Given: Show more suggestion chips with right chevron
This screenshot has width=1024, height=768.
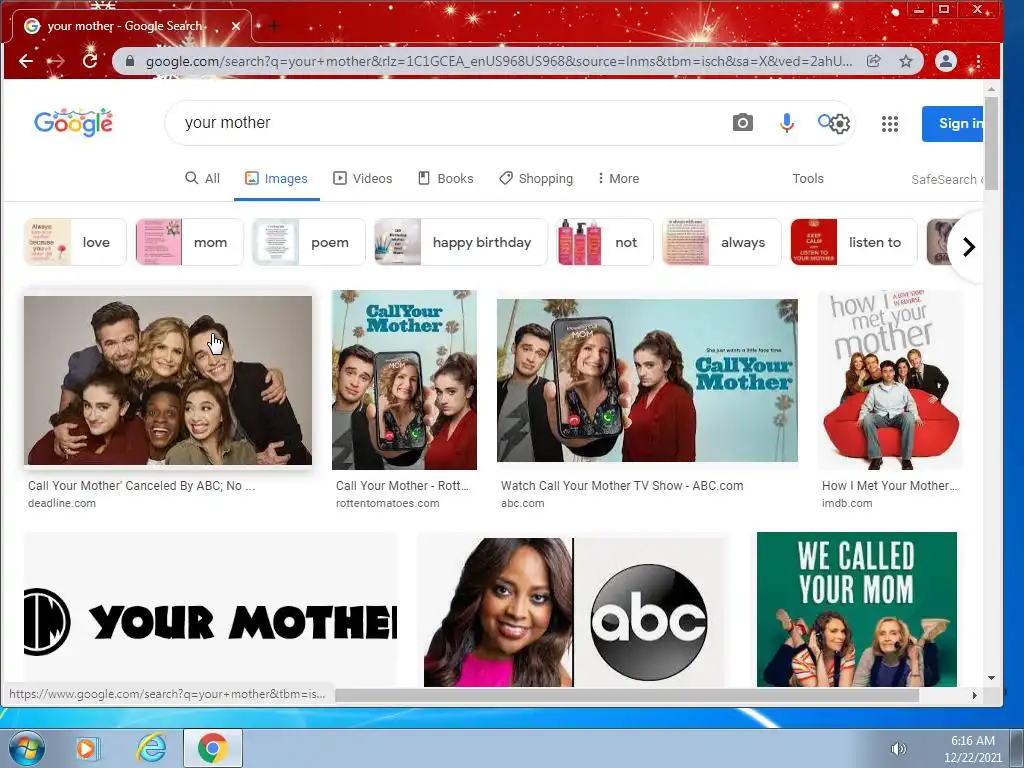Looking at the screenshot, I should pos(968,247).
